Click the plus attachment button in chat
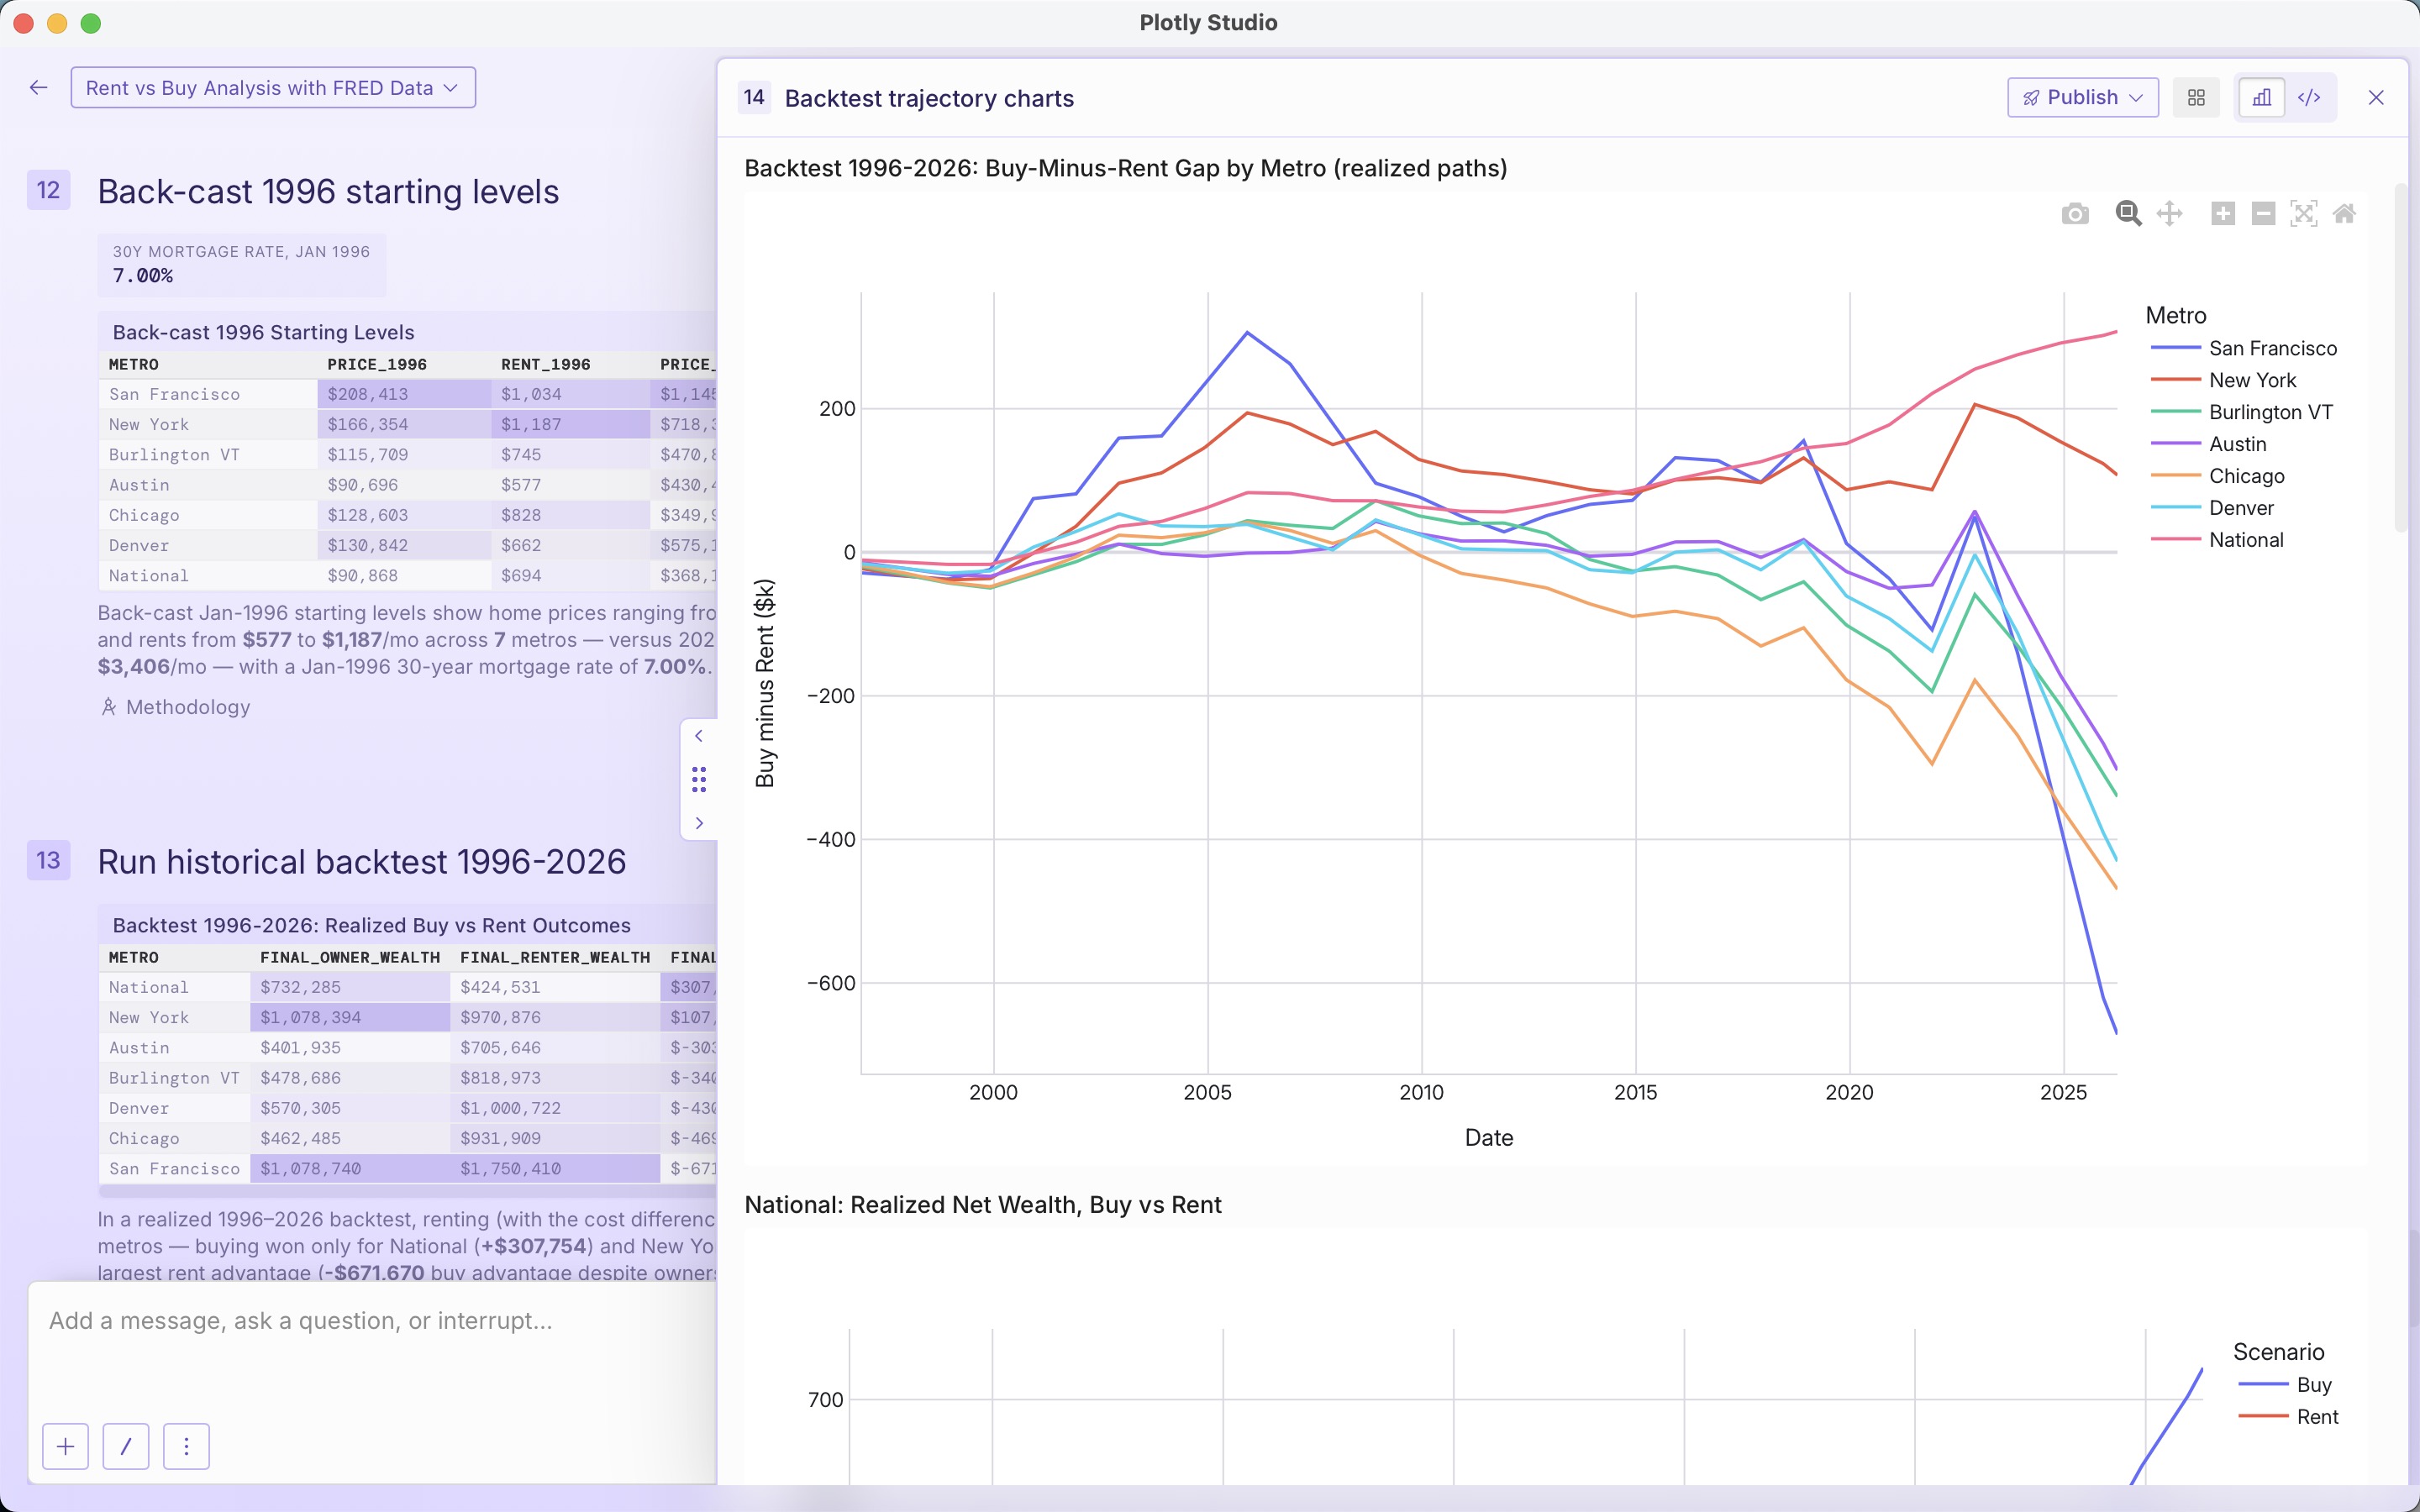Screen dimensions: 2420x1512 [x=66, y=1446]
